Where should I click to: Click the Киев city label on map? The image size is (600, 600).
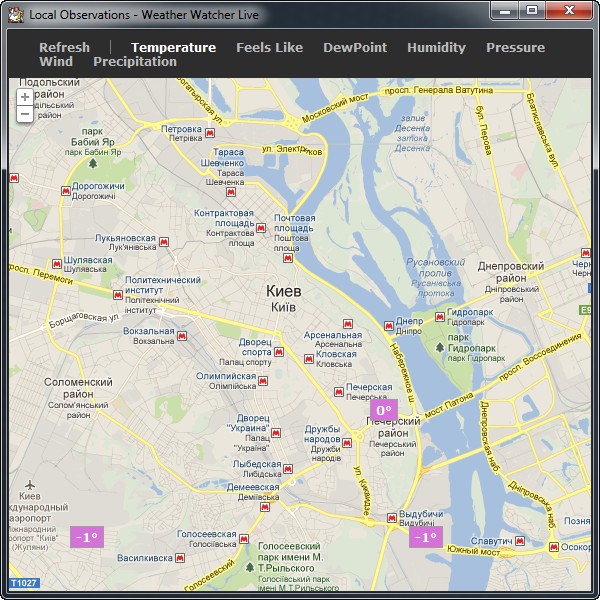tap(282, 290)
